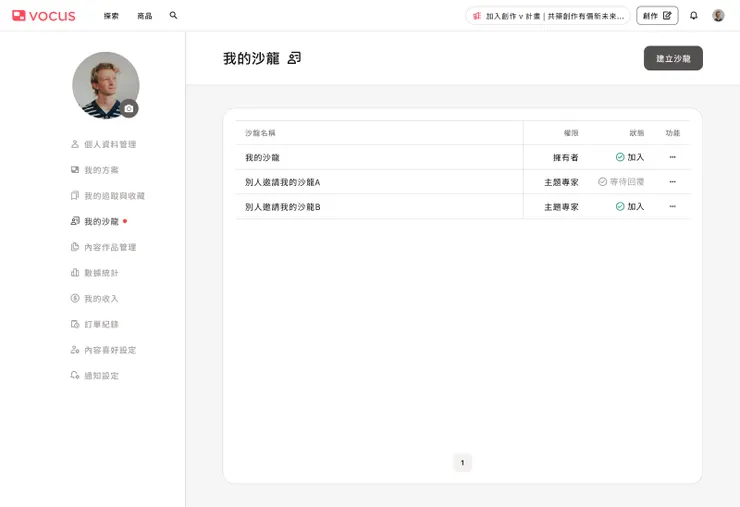Image resolution: width=740 pixels, height=507 pixels.
Task: Click the chart icon beside 數據統計
Action: [75, 272]
